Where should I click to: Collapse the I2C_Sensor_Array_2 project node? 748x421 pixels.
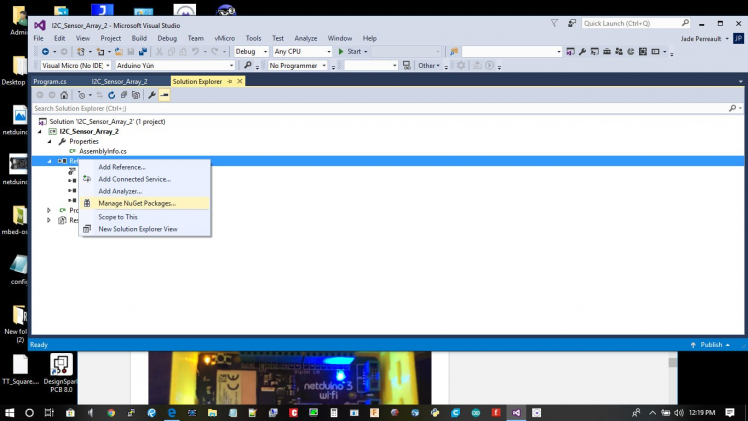pos(40,131)
